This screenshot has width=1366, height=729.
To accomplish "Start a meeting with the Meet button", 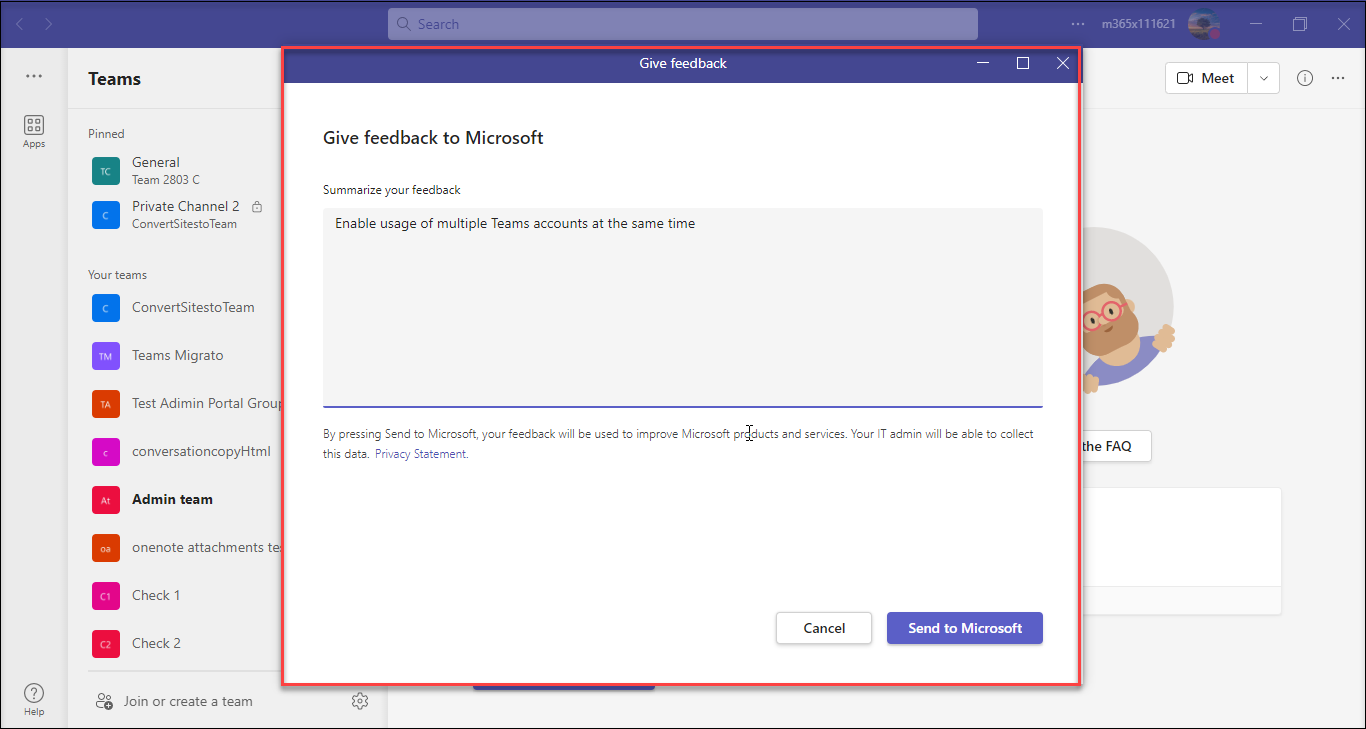I will tap(1206, 78).
